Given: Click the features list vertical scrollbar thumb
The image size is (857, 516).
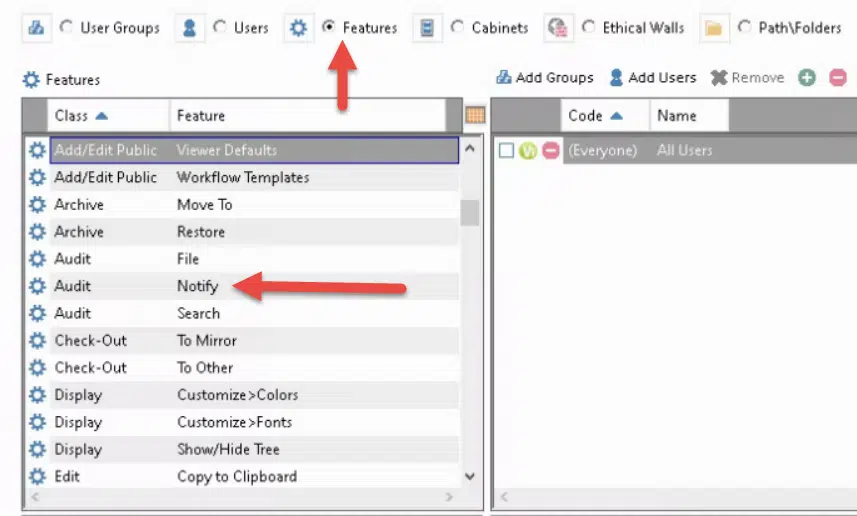Looking at the screenshot, I should (x=469, y=213).
